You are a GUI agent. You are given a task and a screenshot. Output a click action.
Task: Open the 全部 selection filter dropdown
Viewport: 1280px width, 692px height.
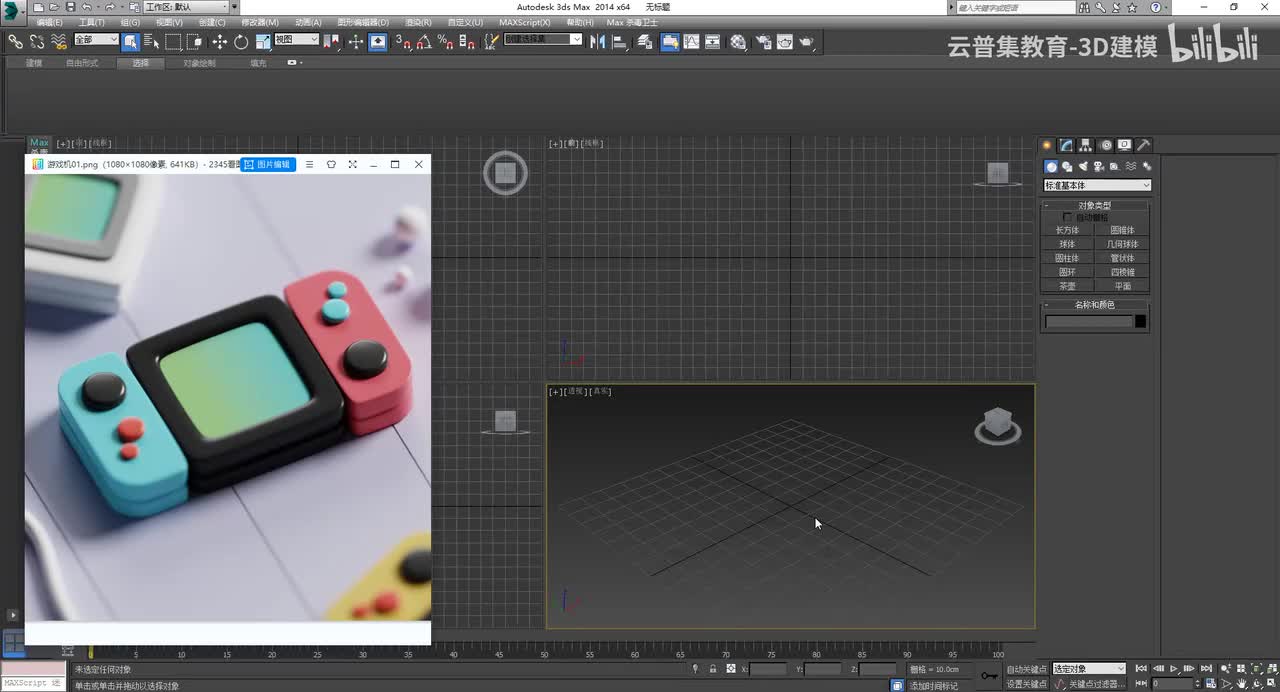96,40
